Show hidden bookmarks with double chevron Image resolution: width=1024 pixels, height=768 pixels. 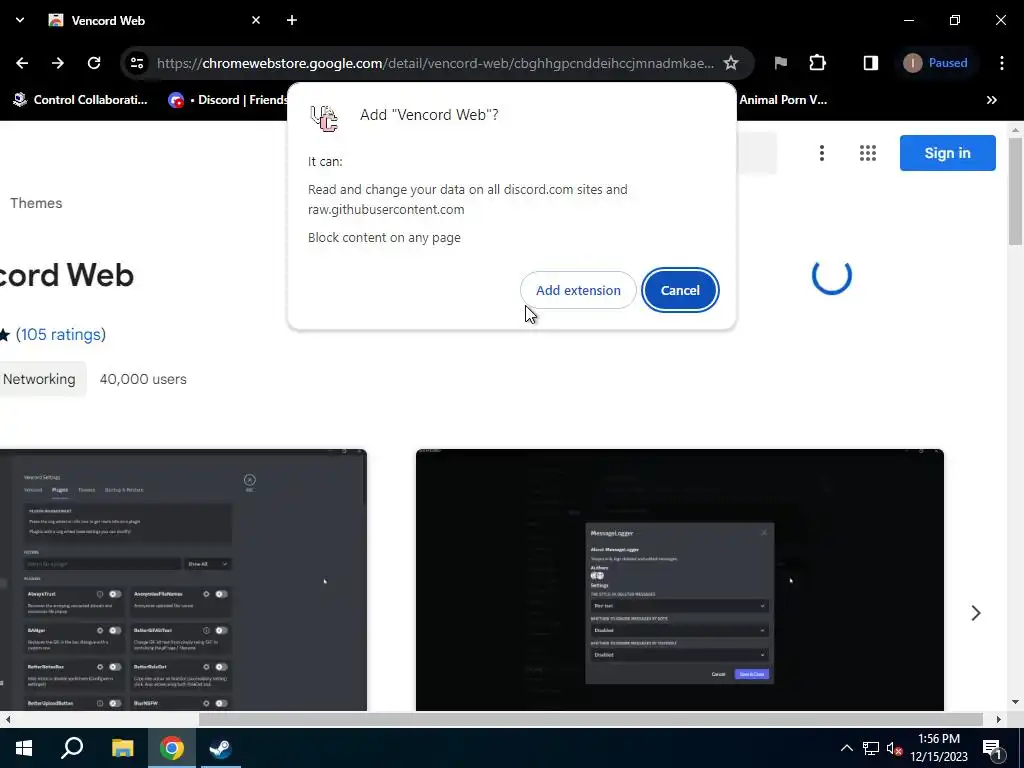pos(991,100)
